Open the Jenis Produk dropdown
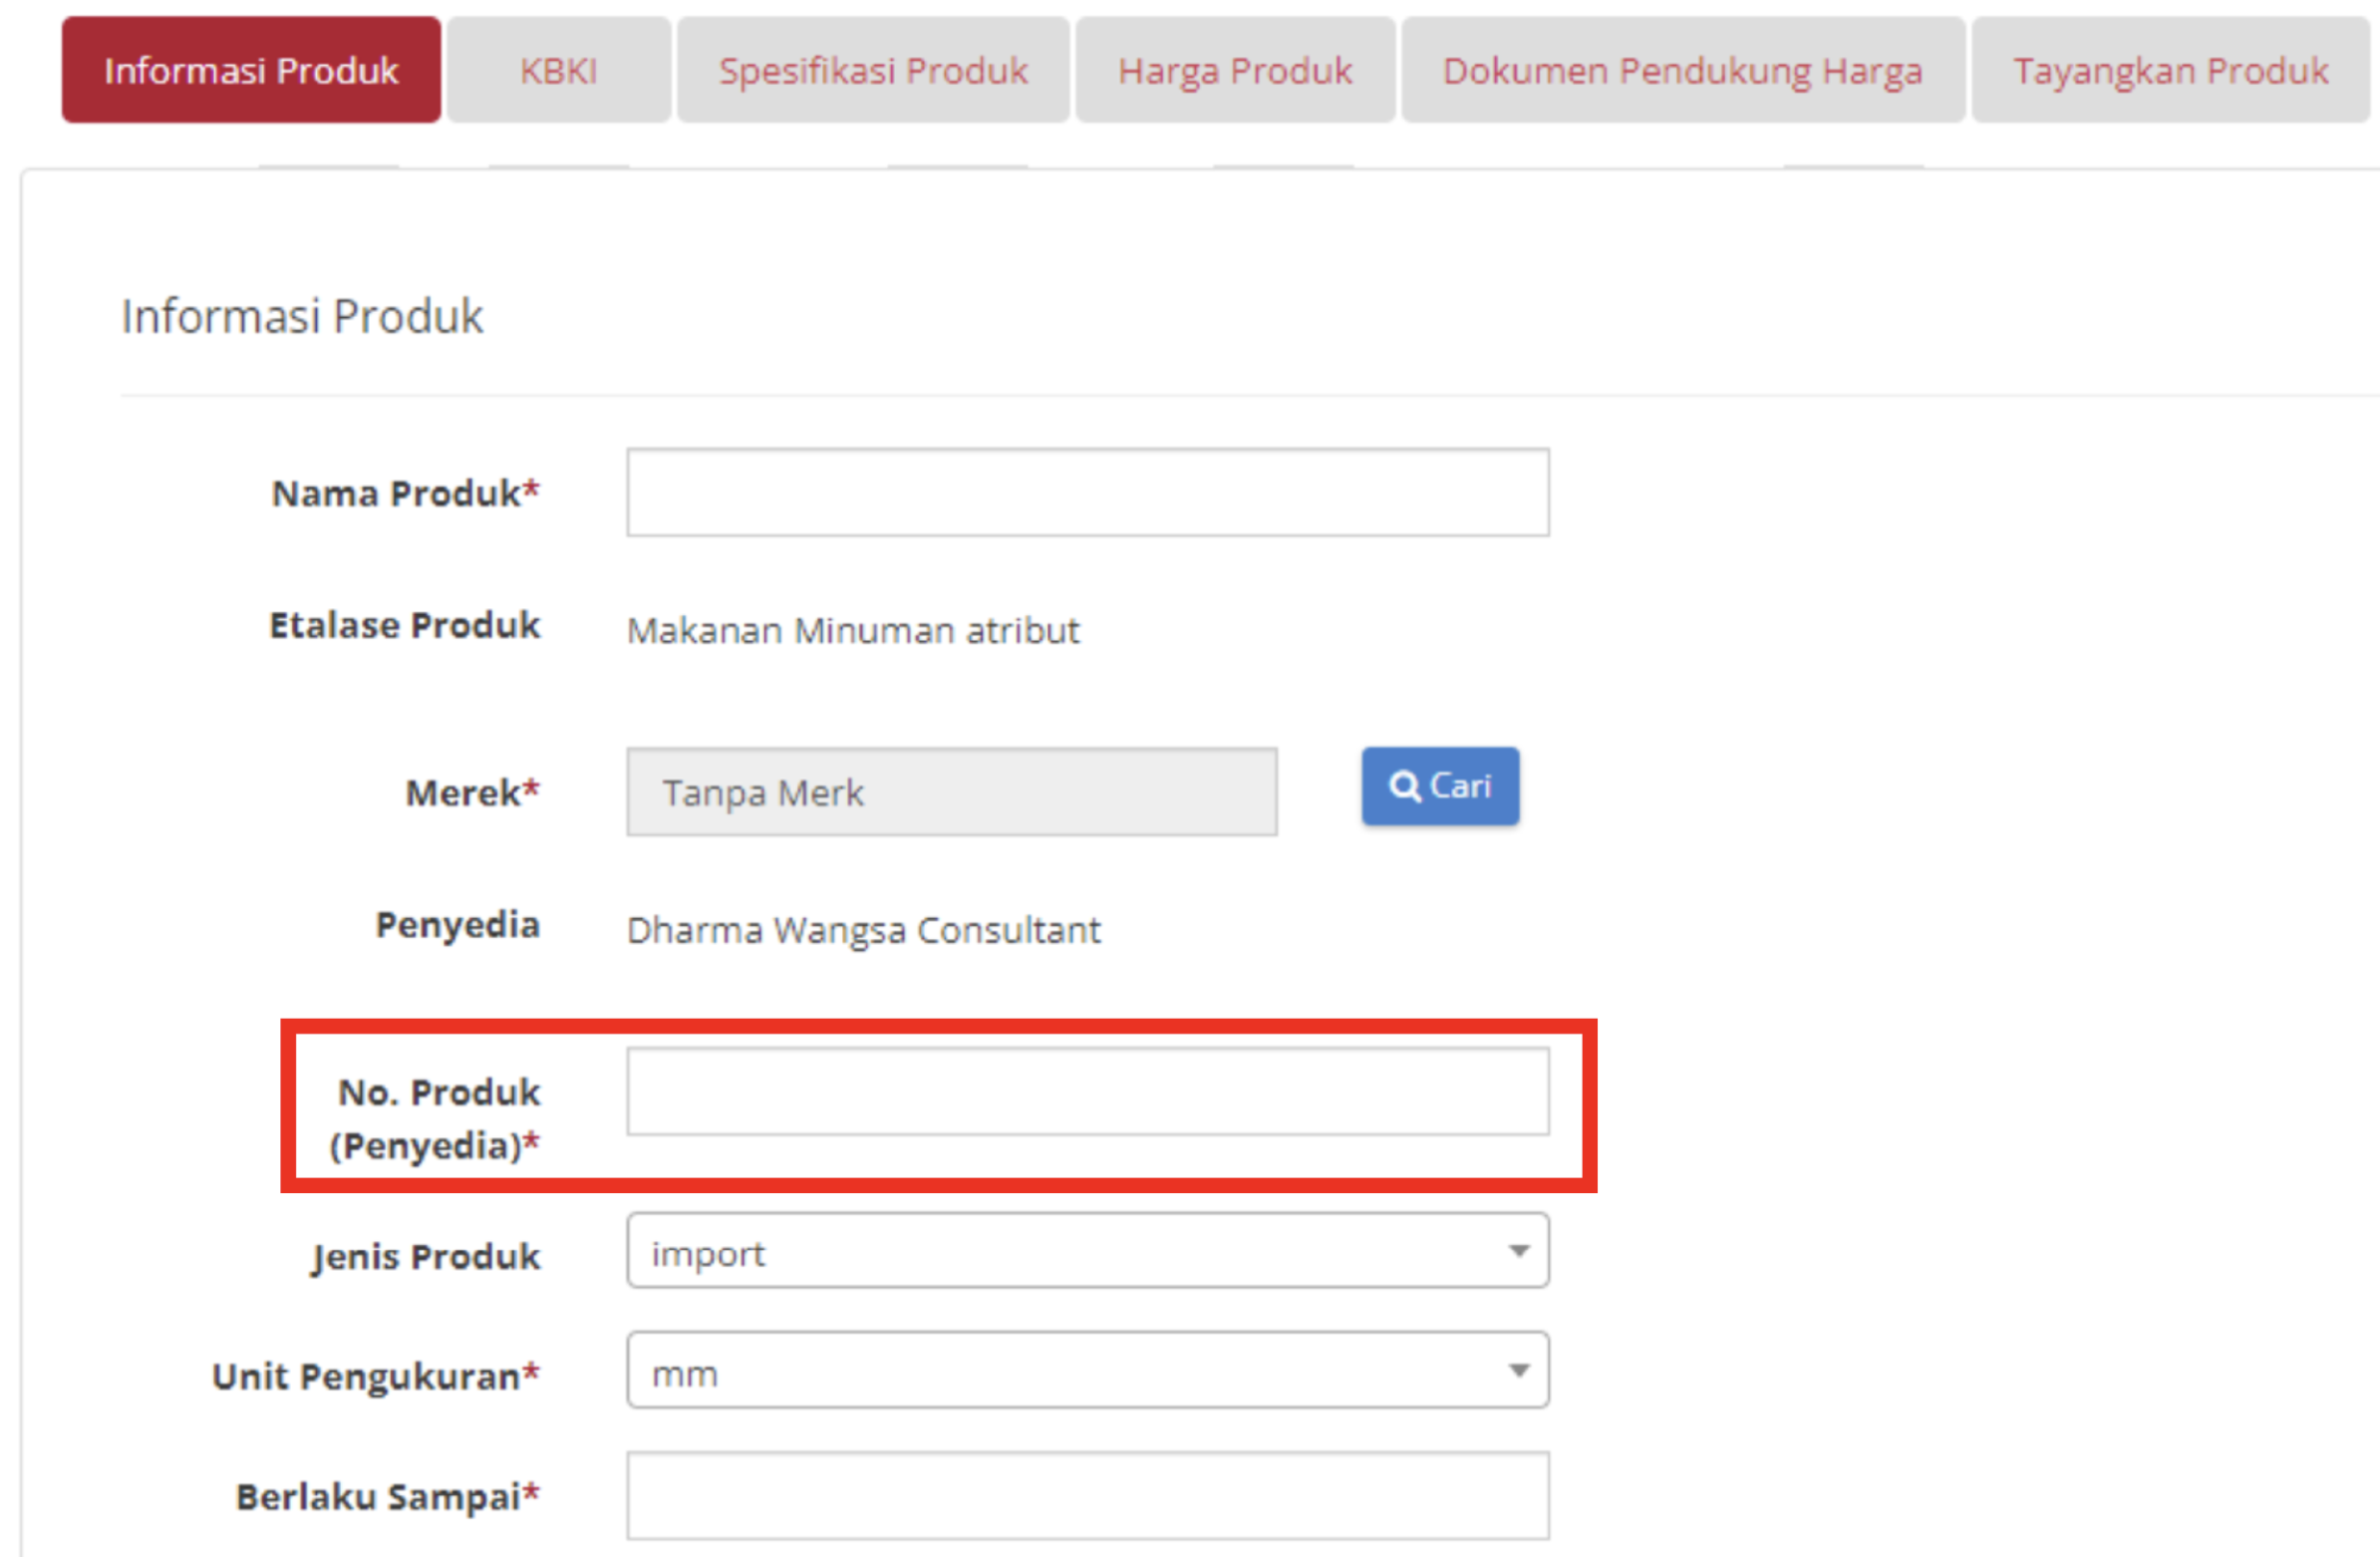Screen dimensions: 2380x1557 pos(1088,1251)
